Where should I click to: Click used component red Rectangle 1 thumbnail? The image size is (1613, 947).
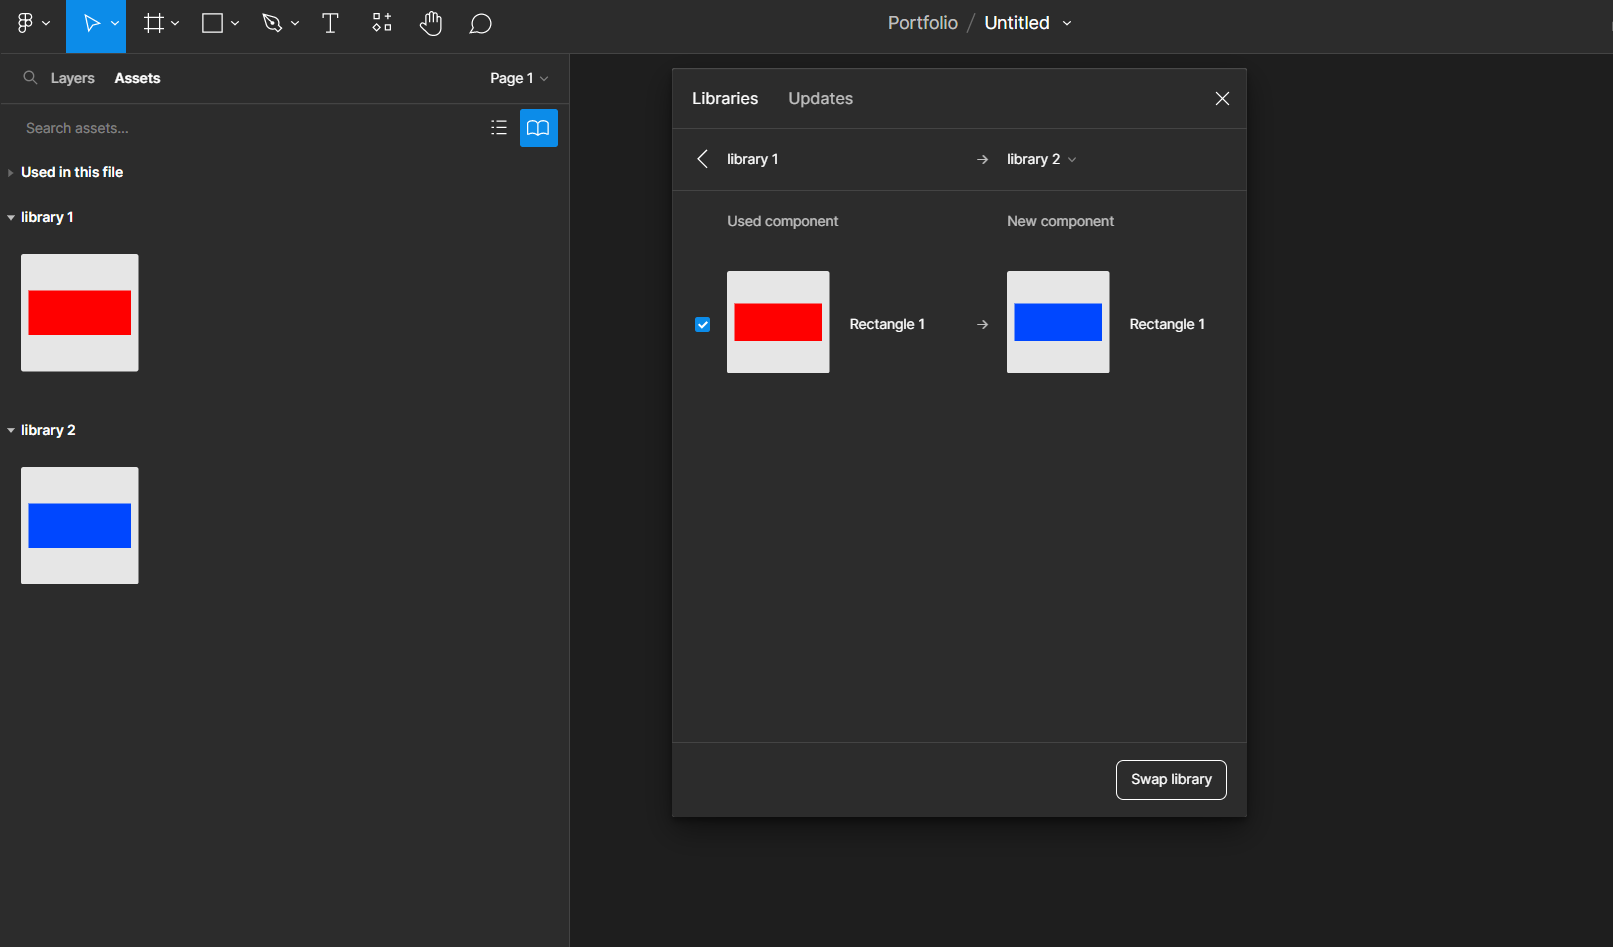(x=778, y=322)
